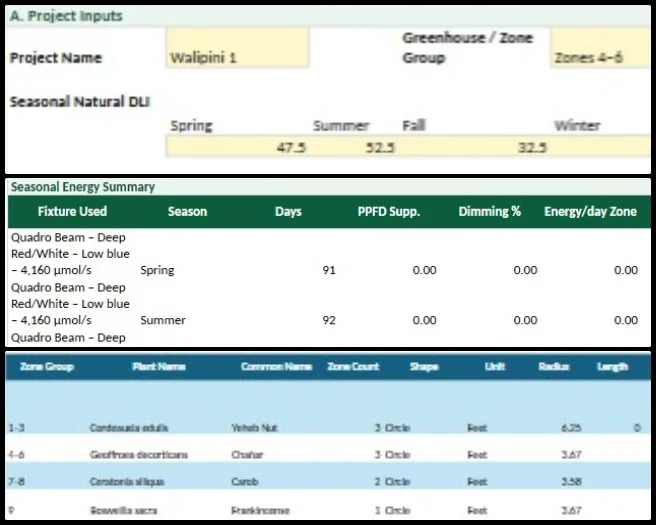Viewport: 656px width, 525px height.
Task: Select the Radius column header
Action: pyautogui.click(x=554, y=366)
